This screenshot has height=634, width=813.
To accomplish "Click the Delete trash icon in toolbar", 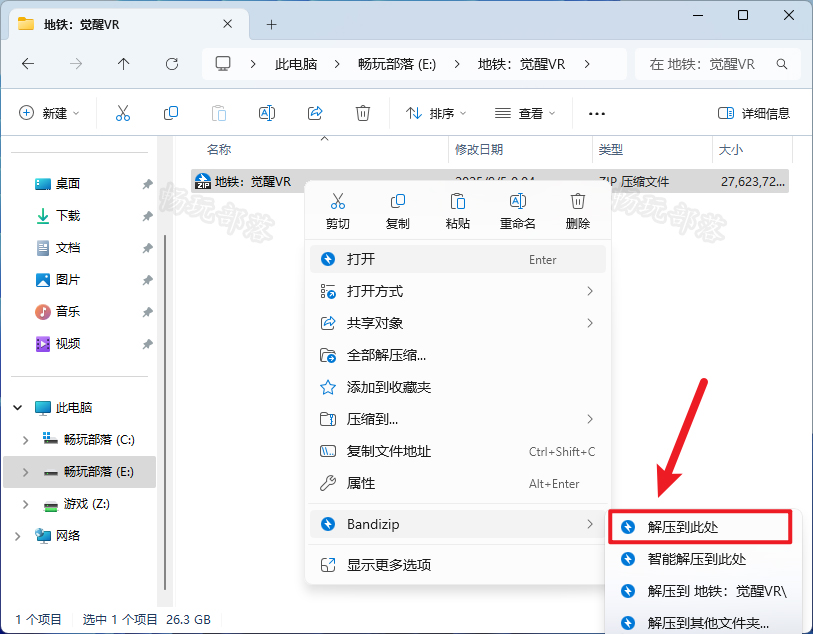I will point(362,113).
